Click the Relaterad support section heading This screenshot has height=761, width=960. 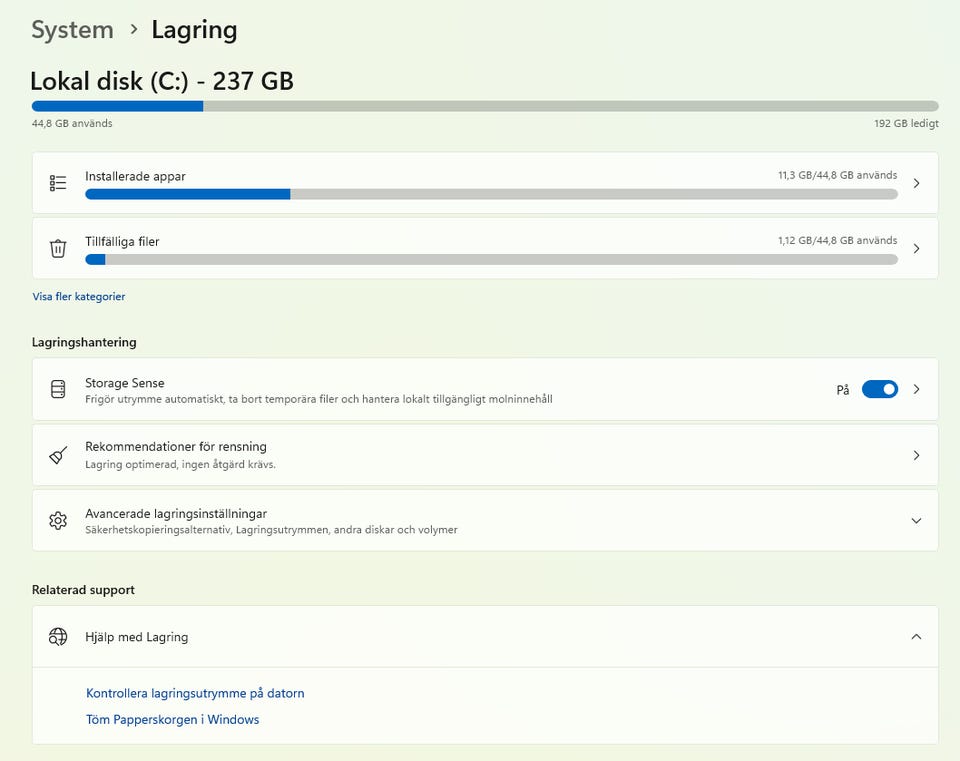(x=83, y=590)
